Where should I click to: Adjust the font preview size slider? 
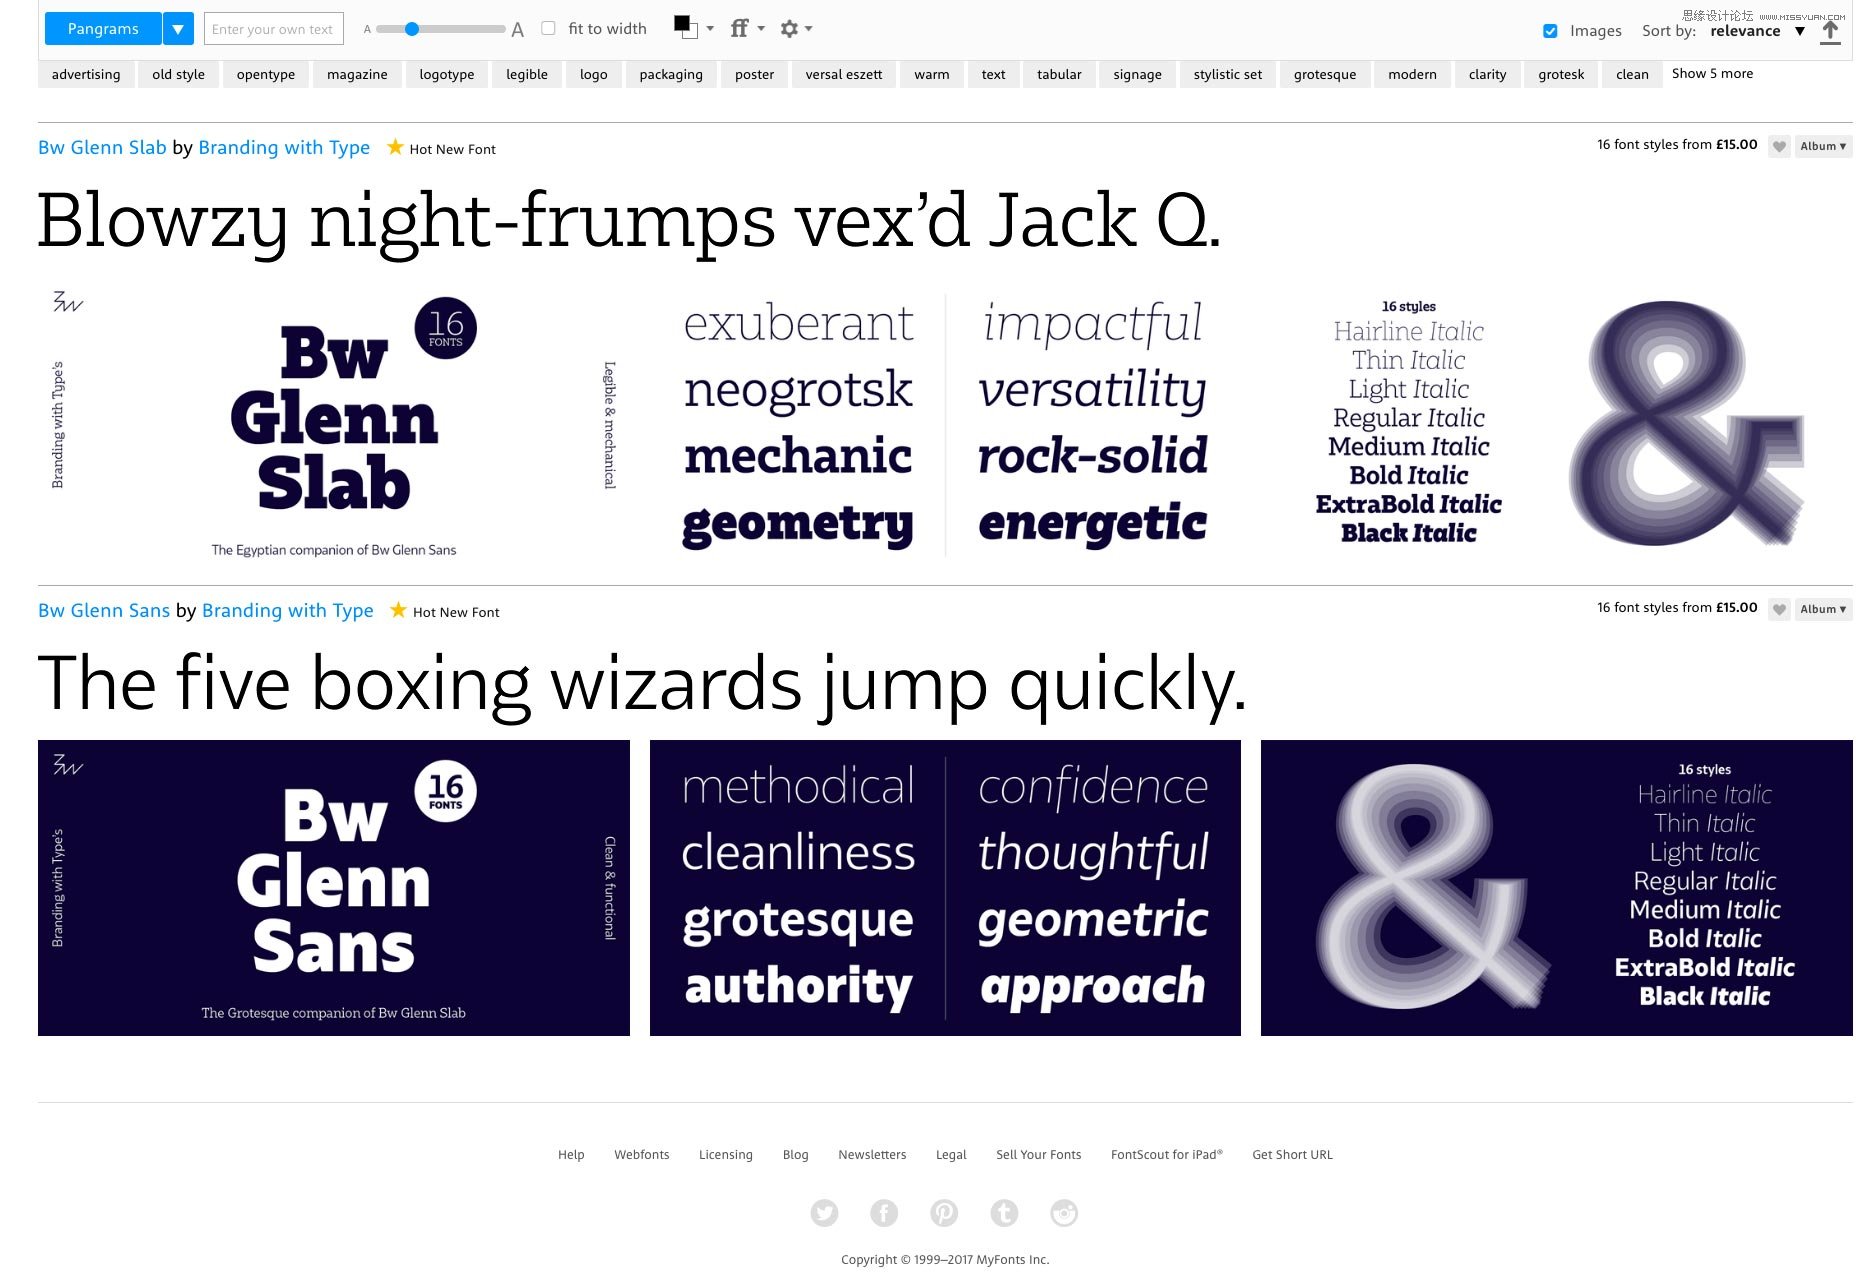click(440, 29)
